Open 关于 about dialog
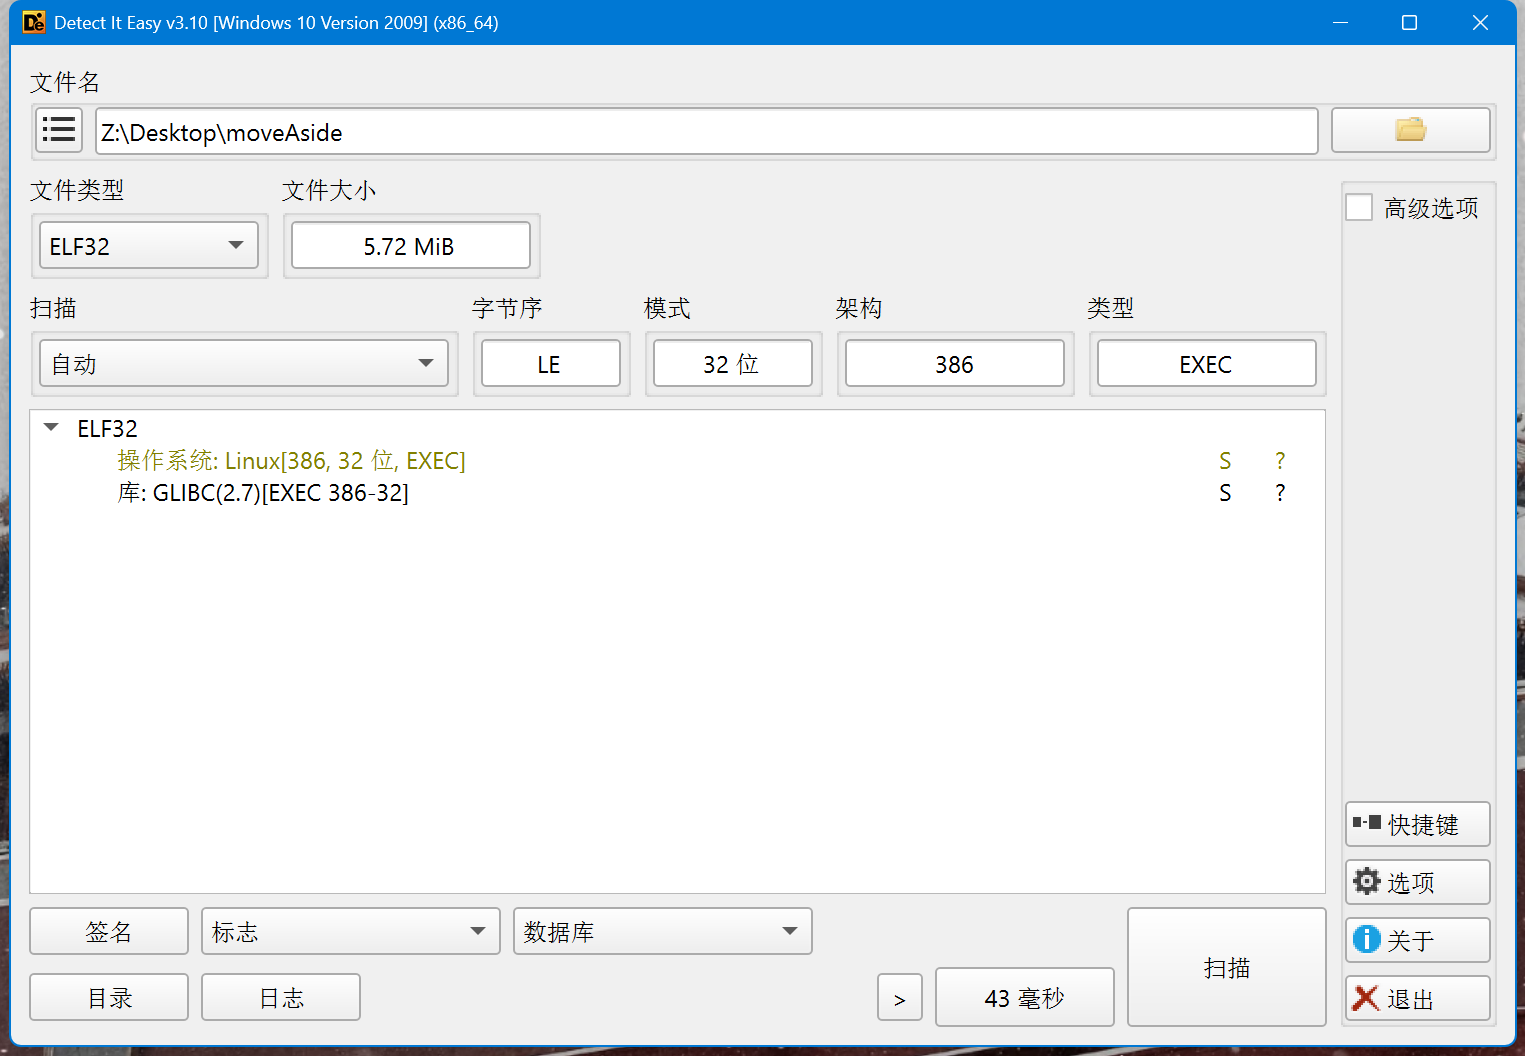This screenshot has width=1525, height=1056. 1417,940
